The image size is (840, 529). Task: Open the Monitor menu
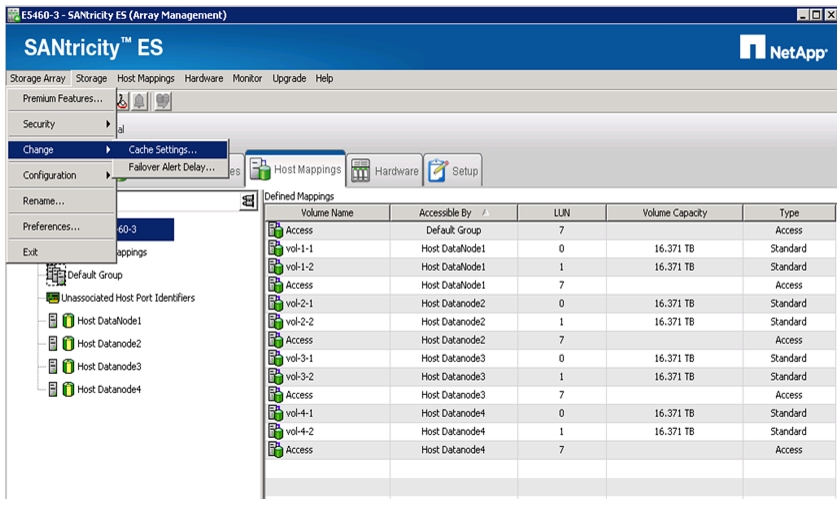(247, 78)
